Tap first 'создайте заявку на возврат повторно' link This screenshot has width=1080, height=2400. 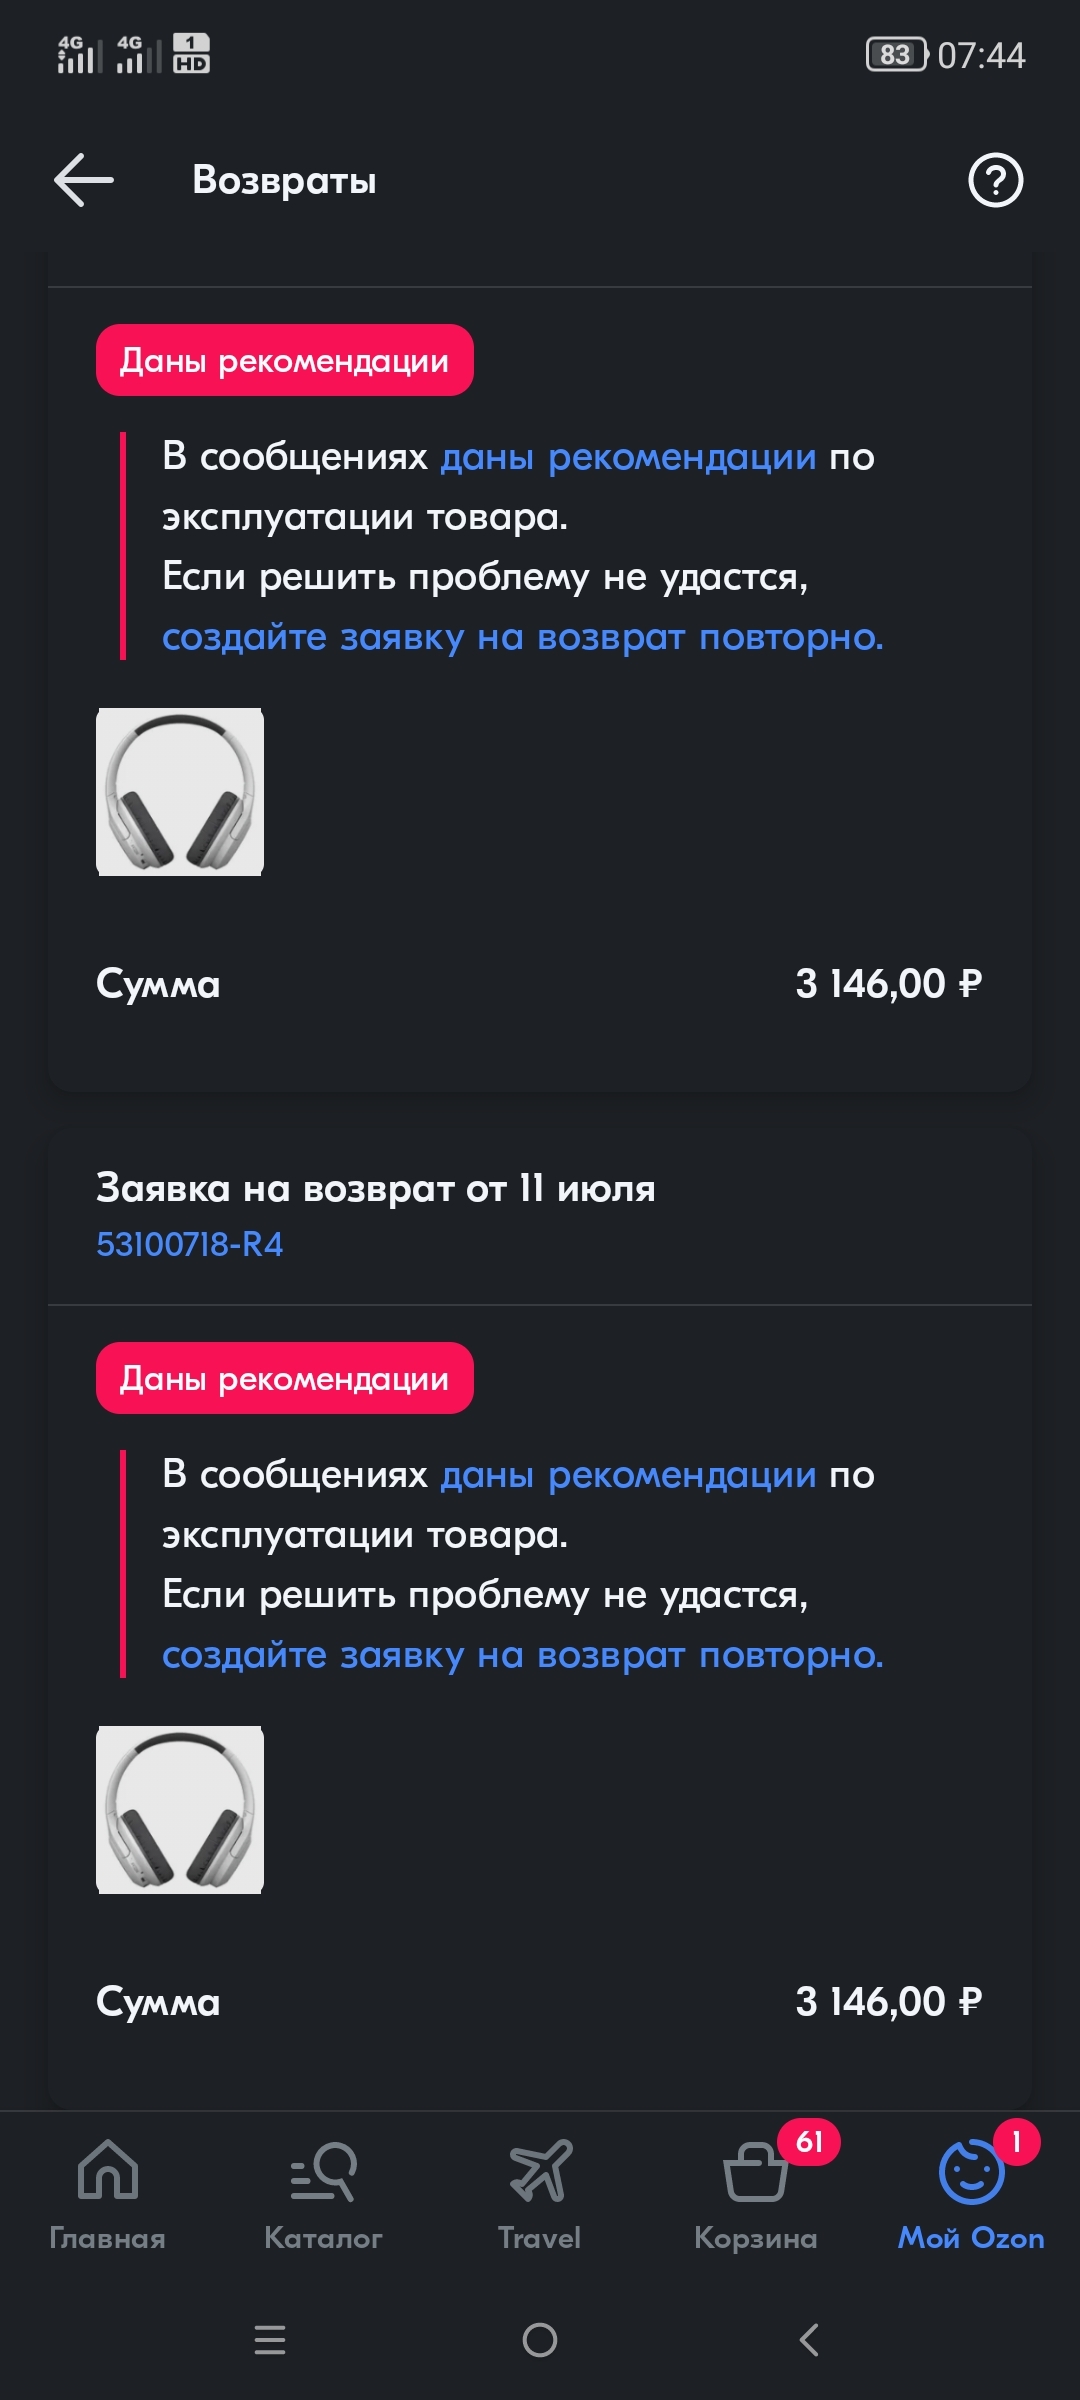pyautogui.click(x=522, y=637)
